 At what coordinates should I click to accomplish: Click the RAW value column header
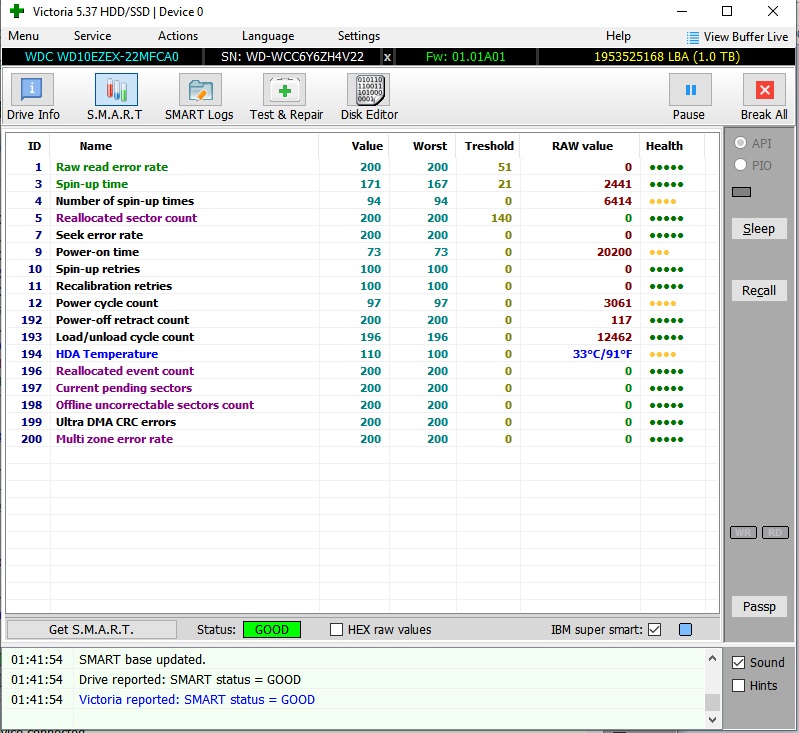(582, 146)
